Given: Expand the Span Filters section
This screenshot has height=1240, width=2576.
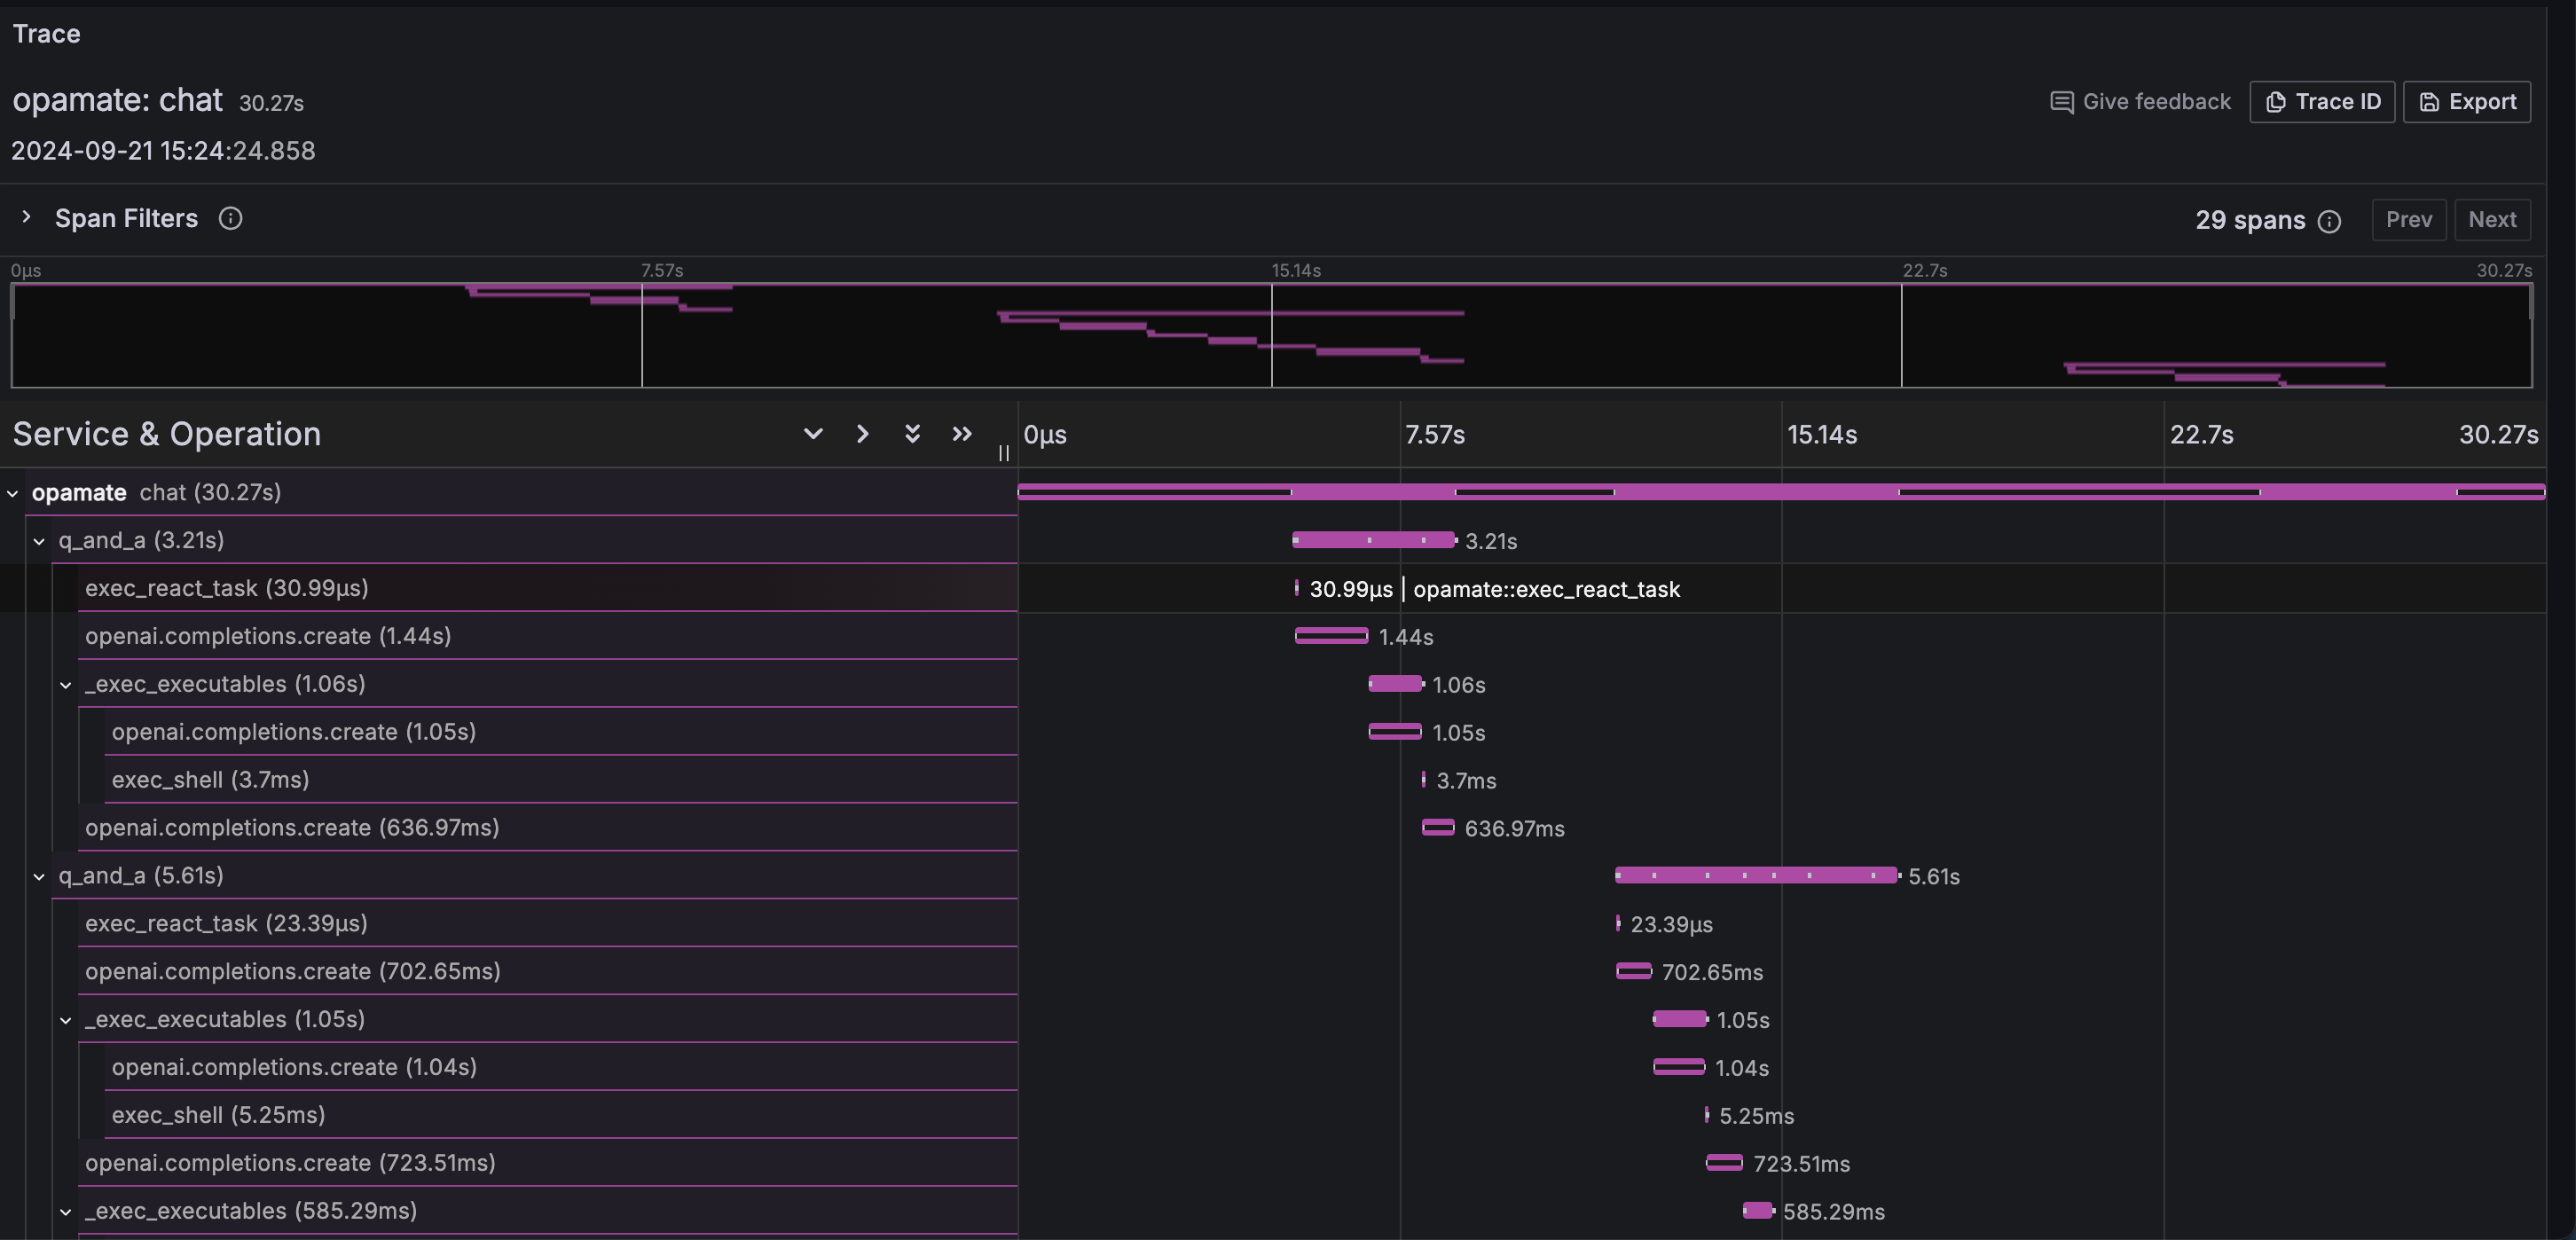Looking at the screenshot, I should point(27,218).
